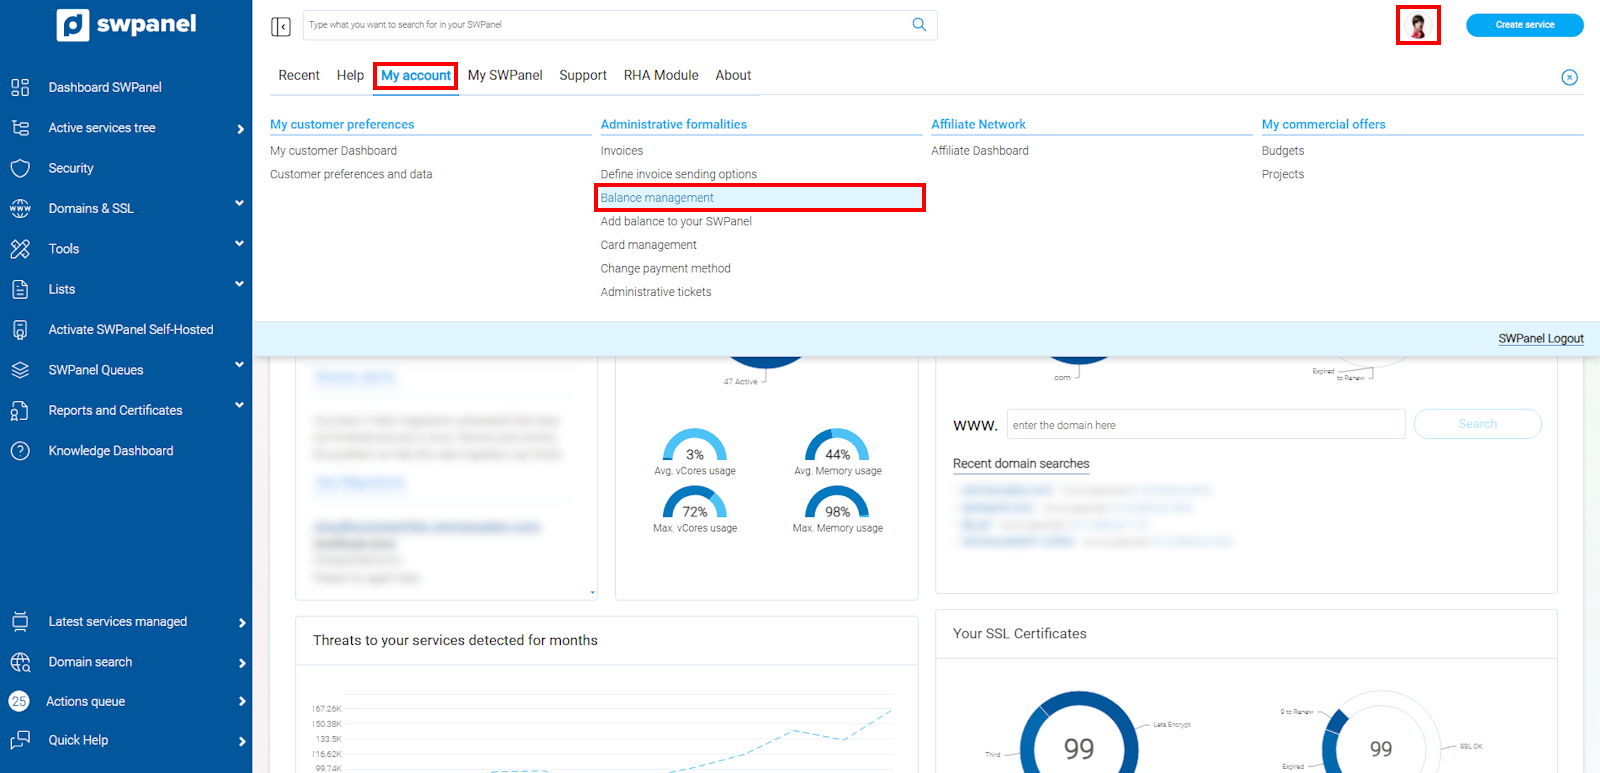Open the RHA Module tab
This screenshot has height=773, width=1600.
[661, 75]
